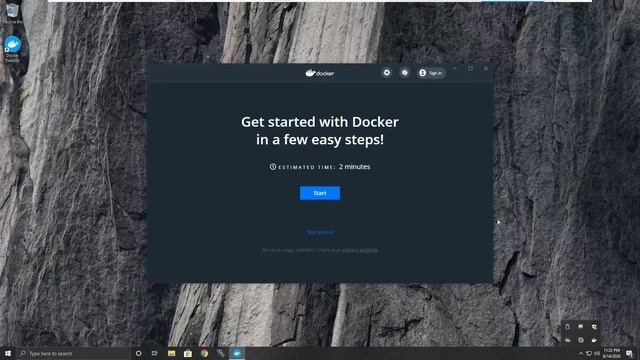
Task: Open the privacy settings link
Action: pos(360,250)
